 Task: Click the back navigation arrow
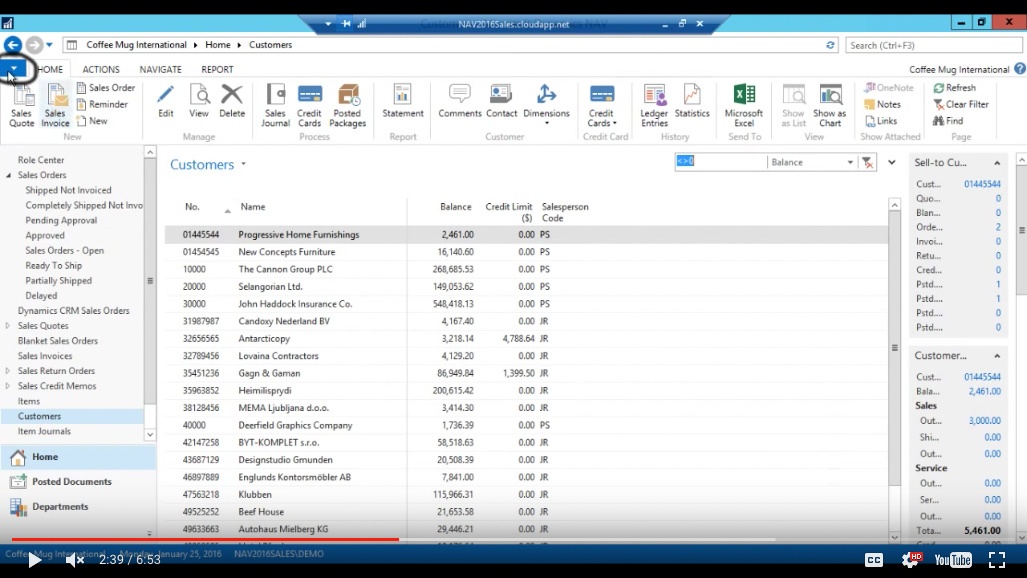click(12, 45)
